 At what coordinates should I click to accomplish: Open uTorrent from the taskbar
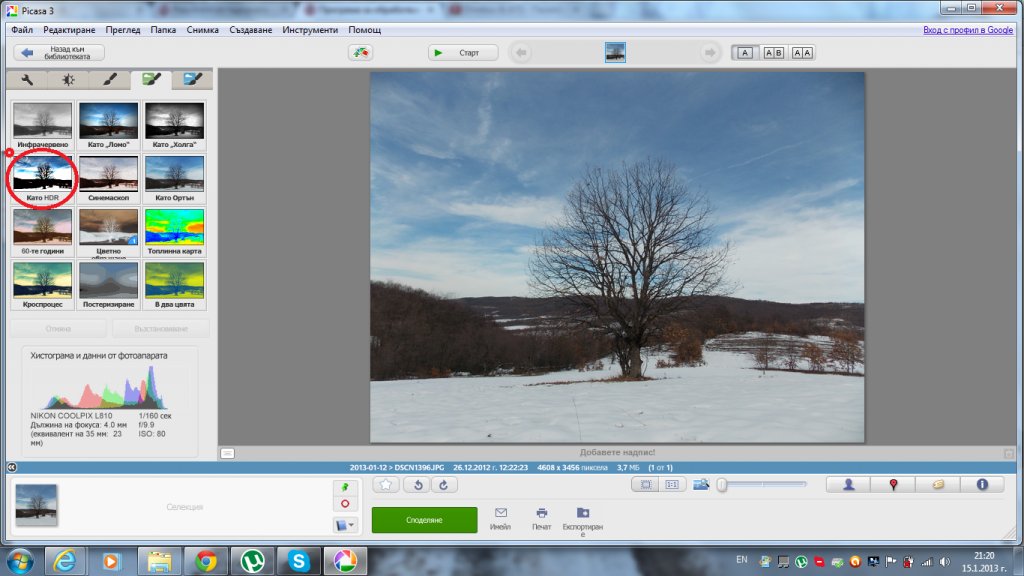pos(252,561)
